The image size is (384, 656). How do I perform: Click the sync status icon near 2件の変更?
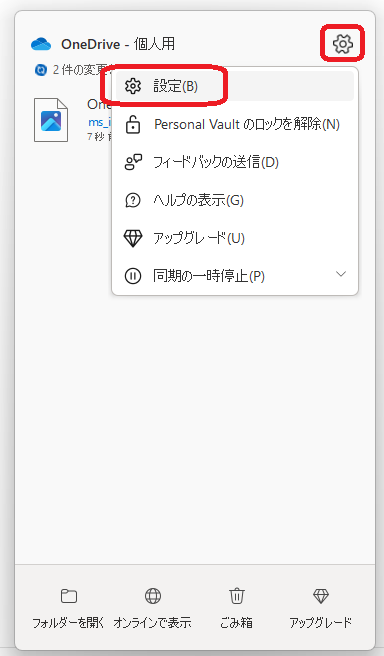[x=41, y=70]
